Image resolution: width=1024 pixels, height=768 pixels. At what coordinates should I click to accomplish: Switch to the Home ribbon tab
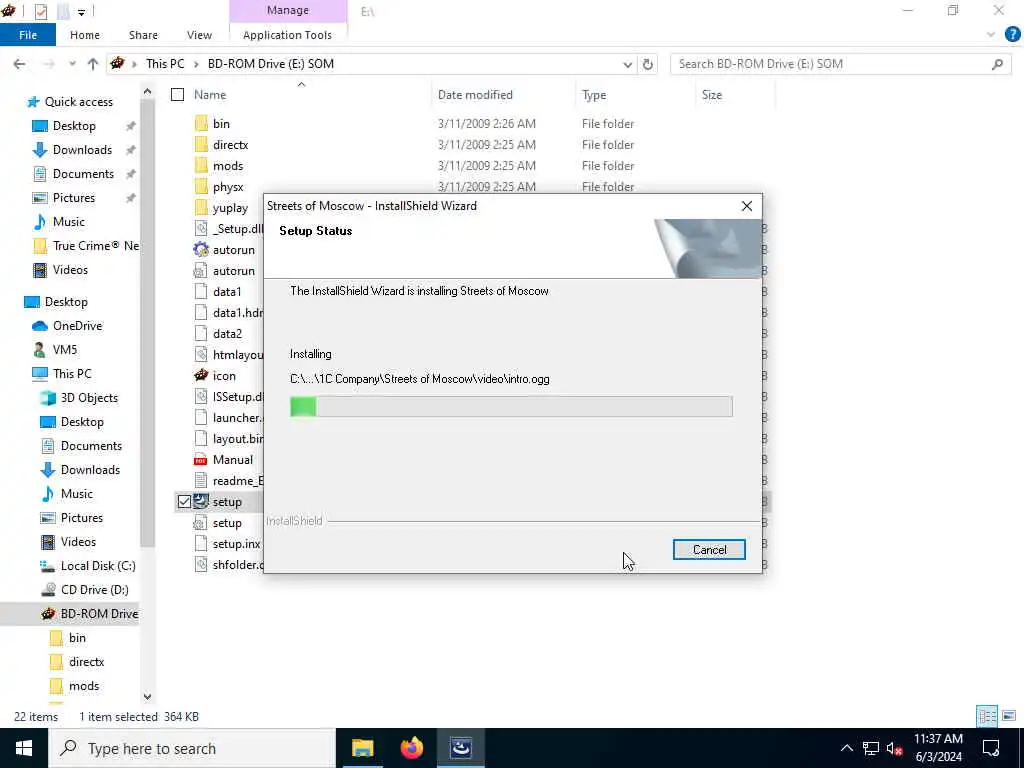coord(85,35)
